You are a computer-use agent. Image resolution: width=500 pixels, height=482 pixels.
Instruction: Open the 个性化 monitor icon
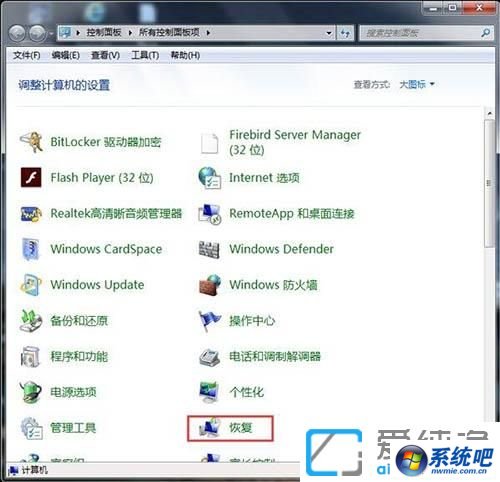[x=209, y=392]
